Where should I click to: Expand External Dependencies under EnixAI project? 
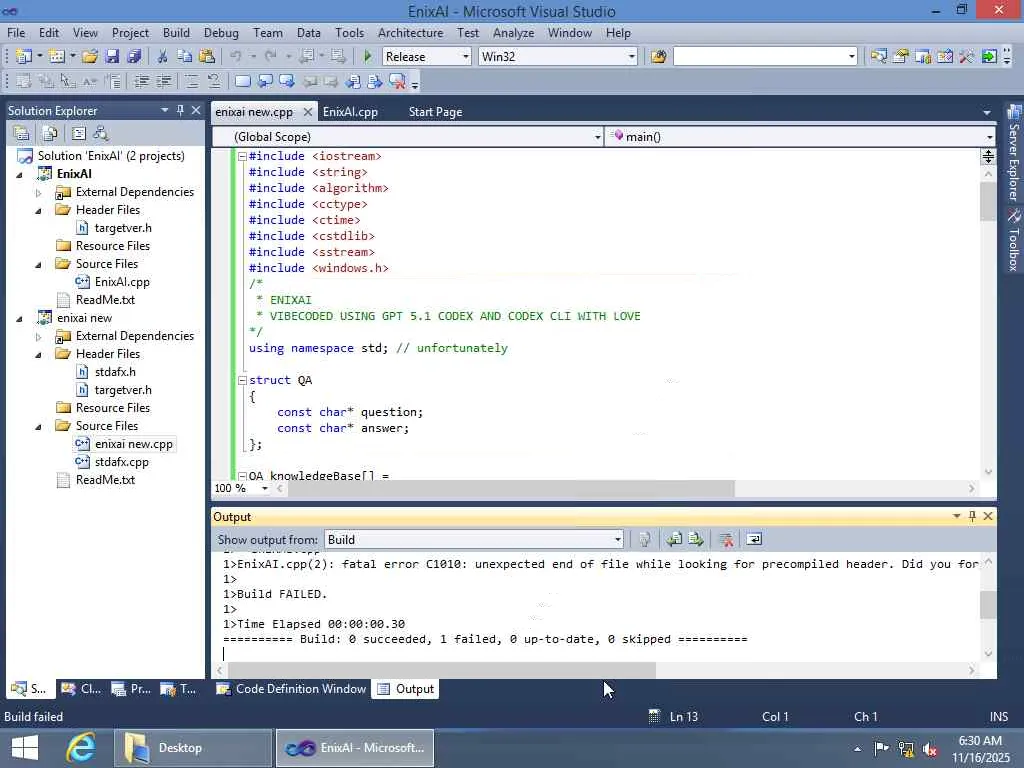(39, 192)
